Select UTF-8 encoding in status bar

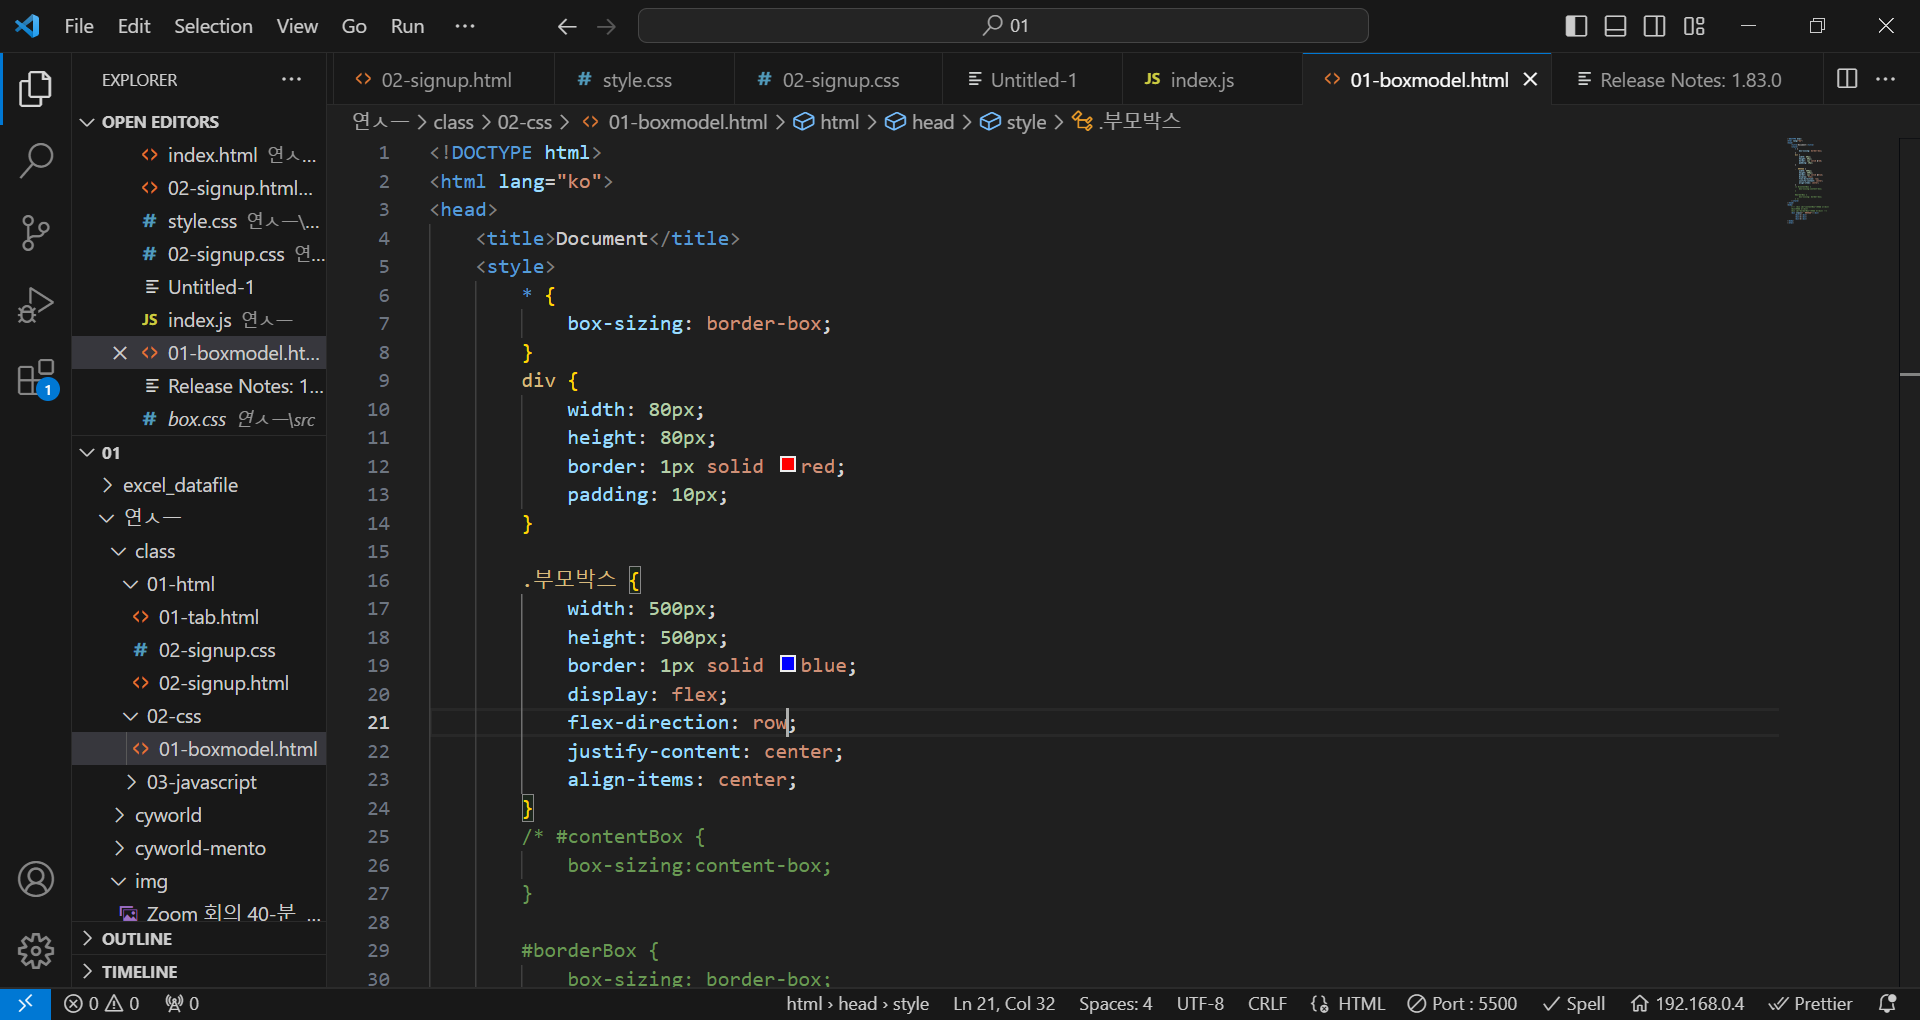[x=1200, y=1003]
